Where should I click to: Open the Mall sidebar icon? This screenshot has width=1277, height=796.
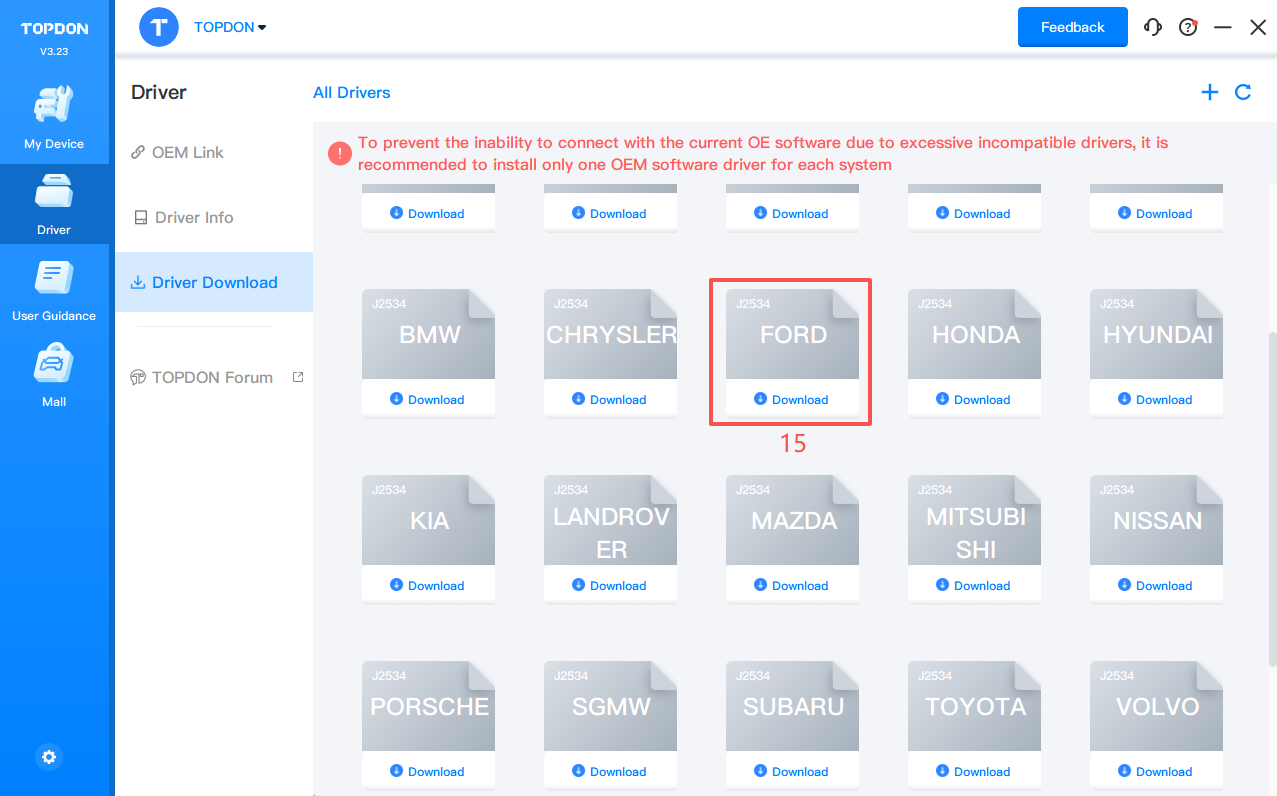pos(54,376)
